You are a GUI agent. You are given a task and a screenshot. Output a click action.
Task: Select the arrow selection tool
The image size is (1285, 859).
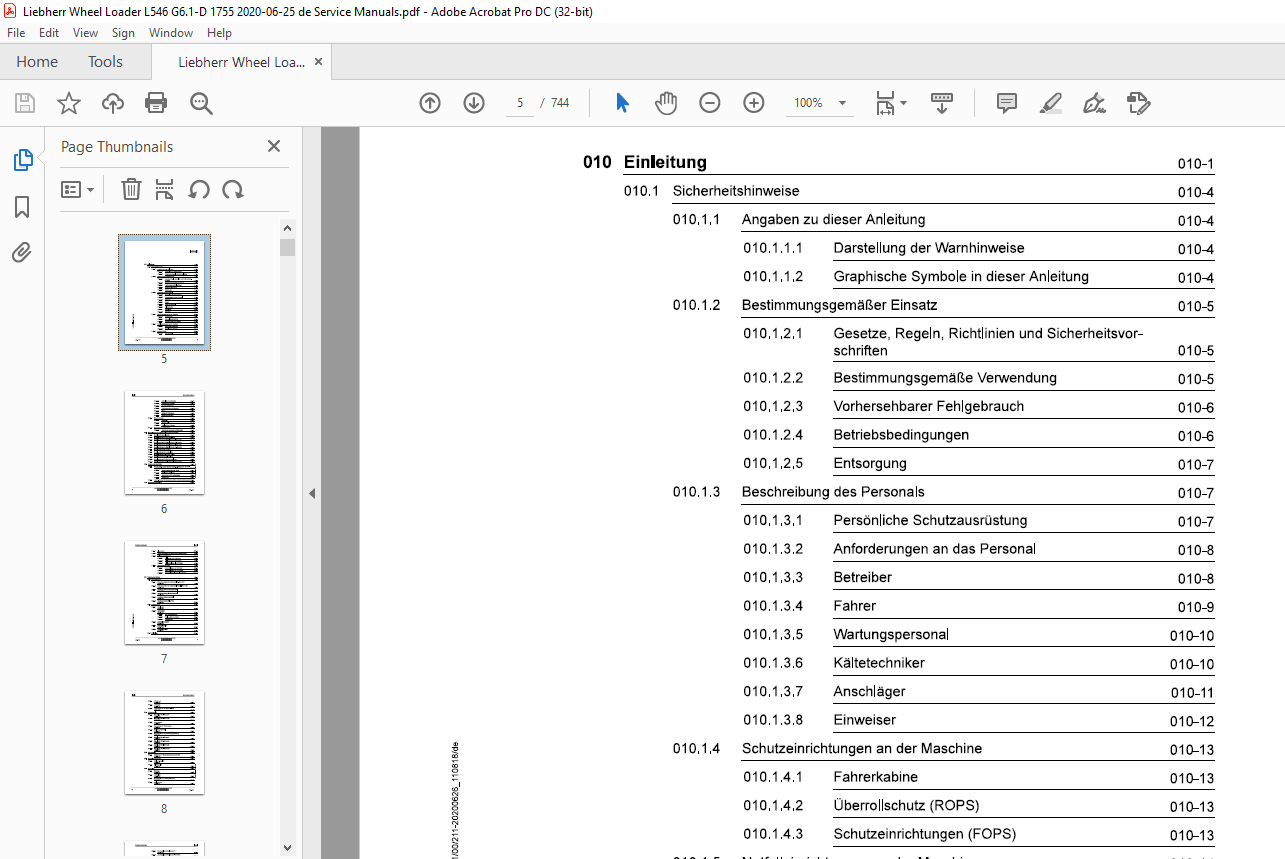tap(623, 103)
